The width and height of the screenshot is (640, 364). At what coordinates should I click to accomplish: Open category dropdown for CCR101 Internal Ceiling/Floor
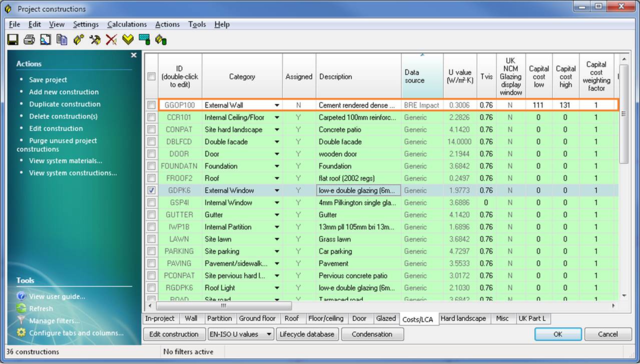click(277, 118)
